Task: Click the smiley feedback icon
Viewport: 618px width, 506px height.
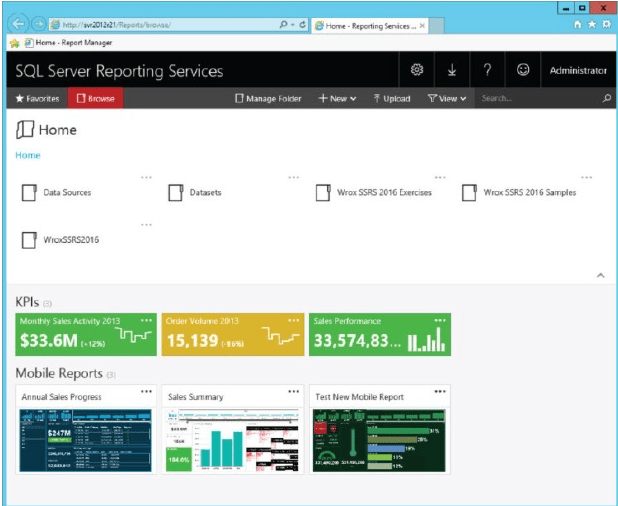Action: click(523, 70)
